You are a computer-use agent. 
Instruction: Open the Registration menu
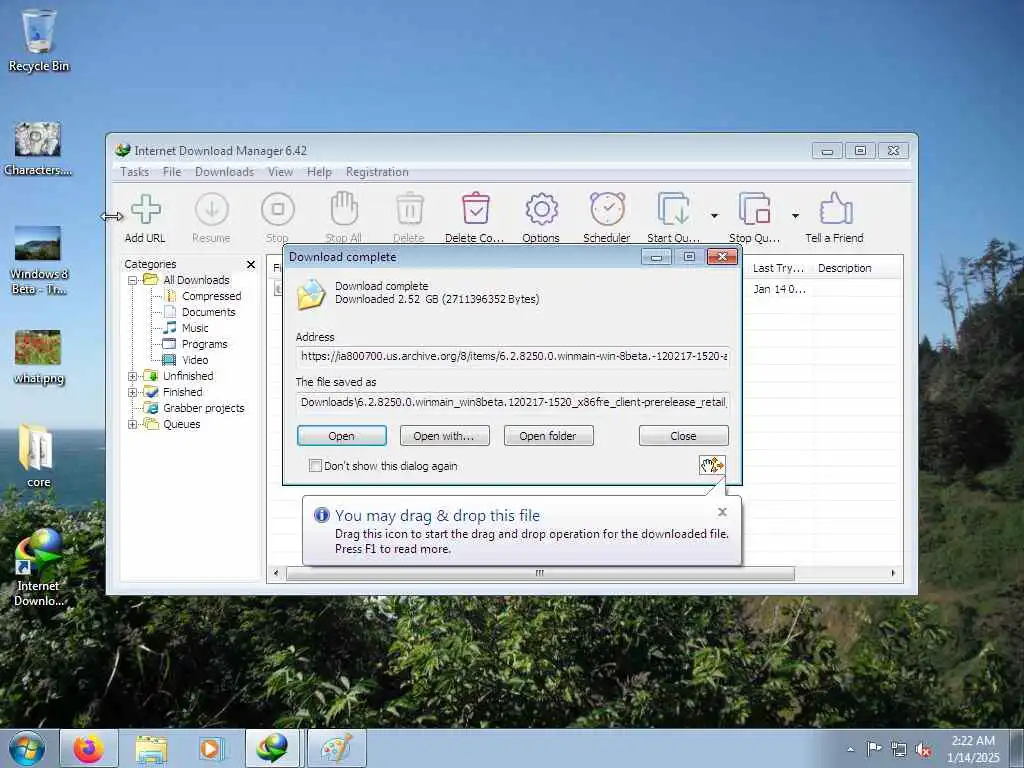(377, 172)
